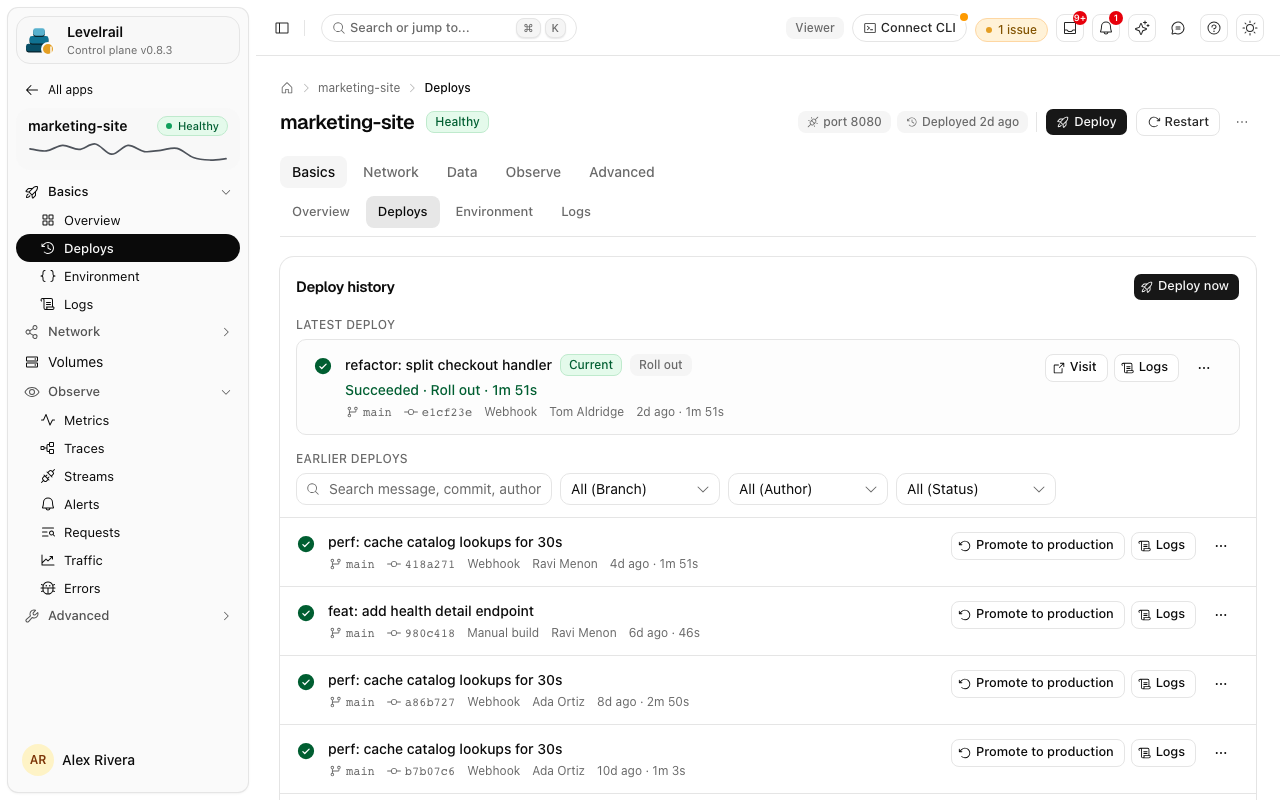Click the Levelrail logo icon

pyautogui.click(x=40, y=40)
